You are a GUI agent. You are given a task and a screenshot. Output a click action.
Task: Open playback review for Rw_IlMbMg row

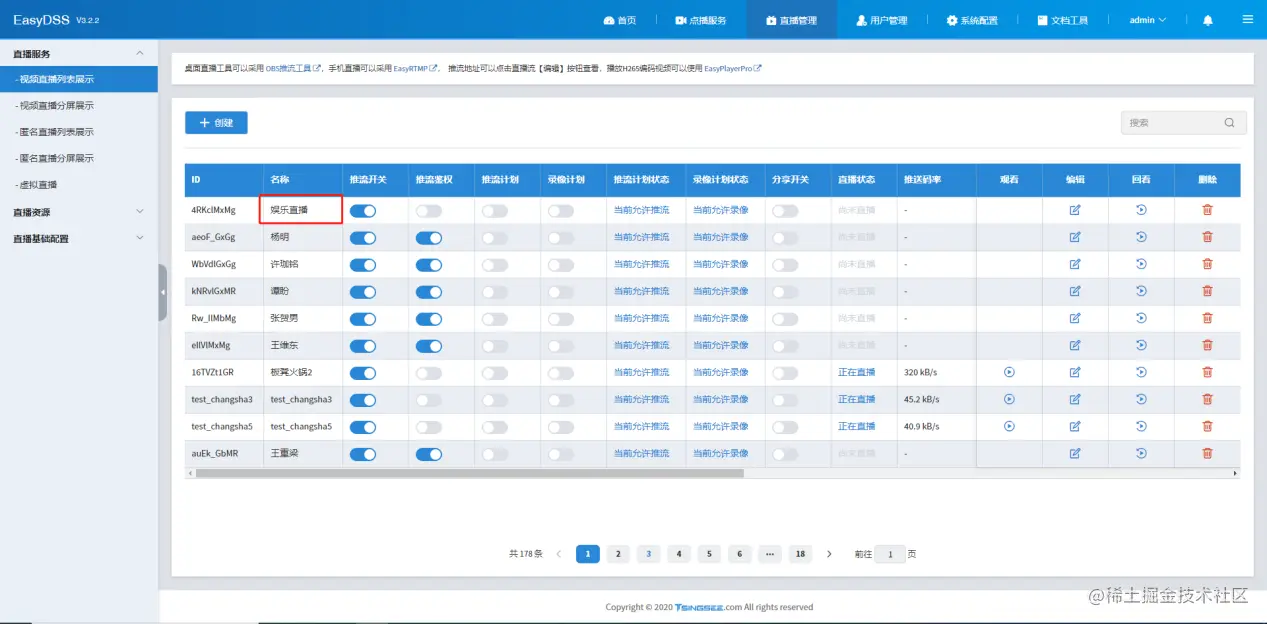1141,318
